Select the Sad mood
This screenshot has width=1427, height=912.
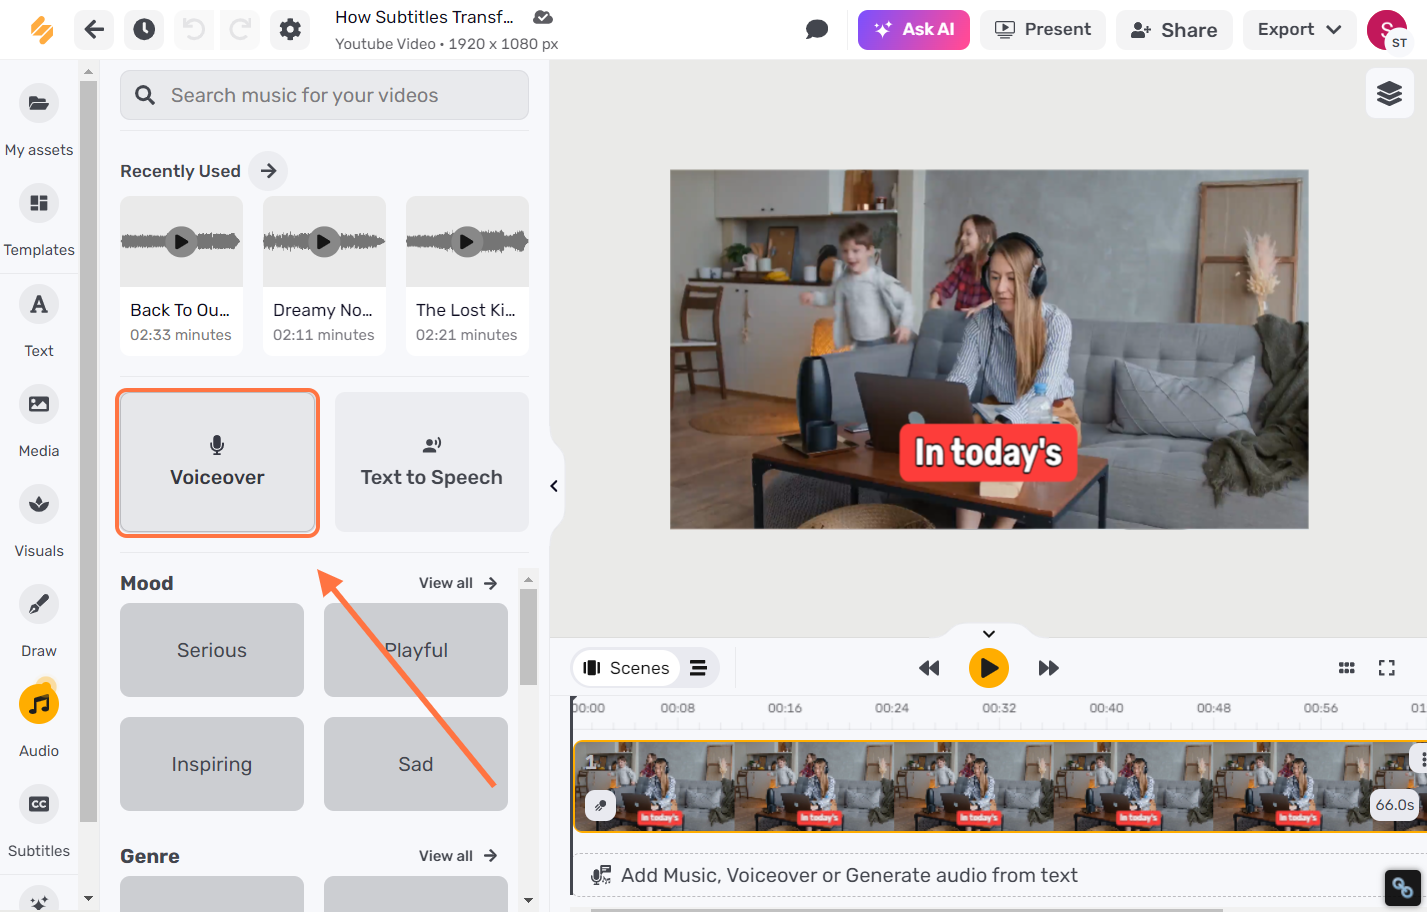tap(416, 764)
